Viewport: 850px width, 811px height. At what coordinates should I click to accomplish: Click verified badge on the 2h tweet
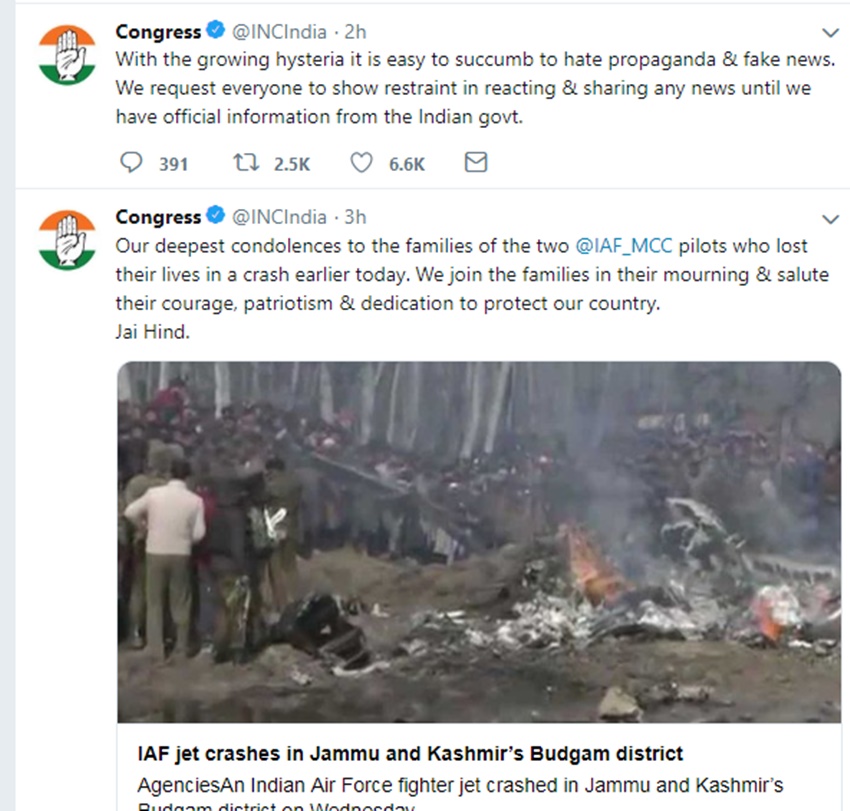point(216,32)
